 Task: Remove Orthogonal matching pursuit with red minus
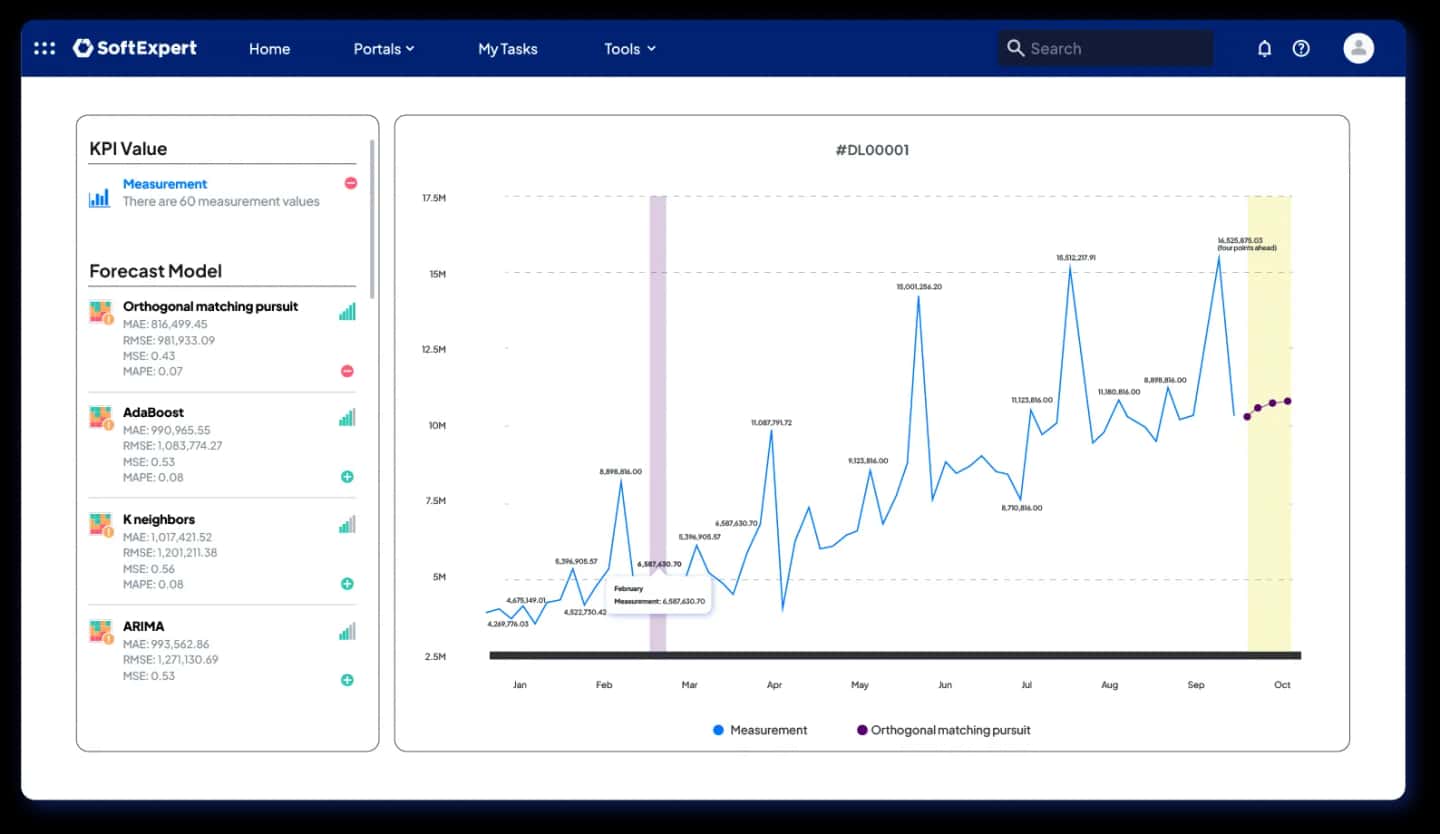tap(347, 371)
